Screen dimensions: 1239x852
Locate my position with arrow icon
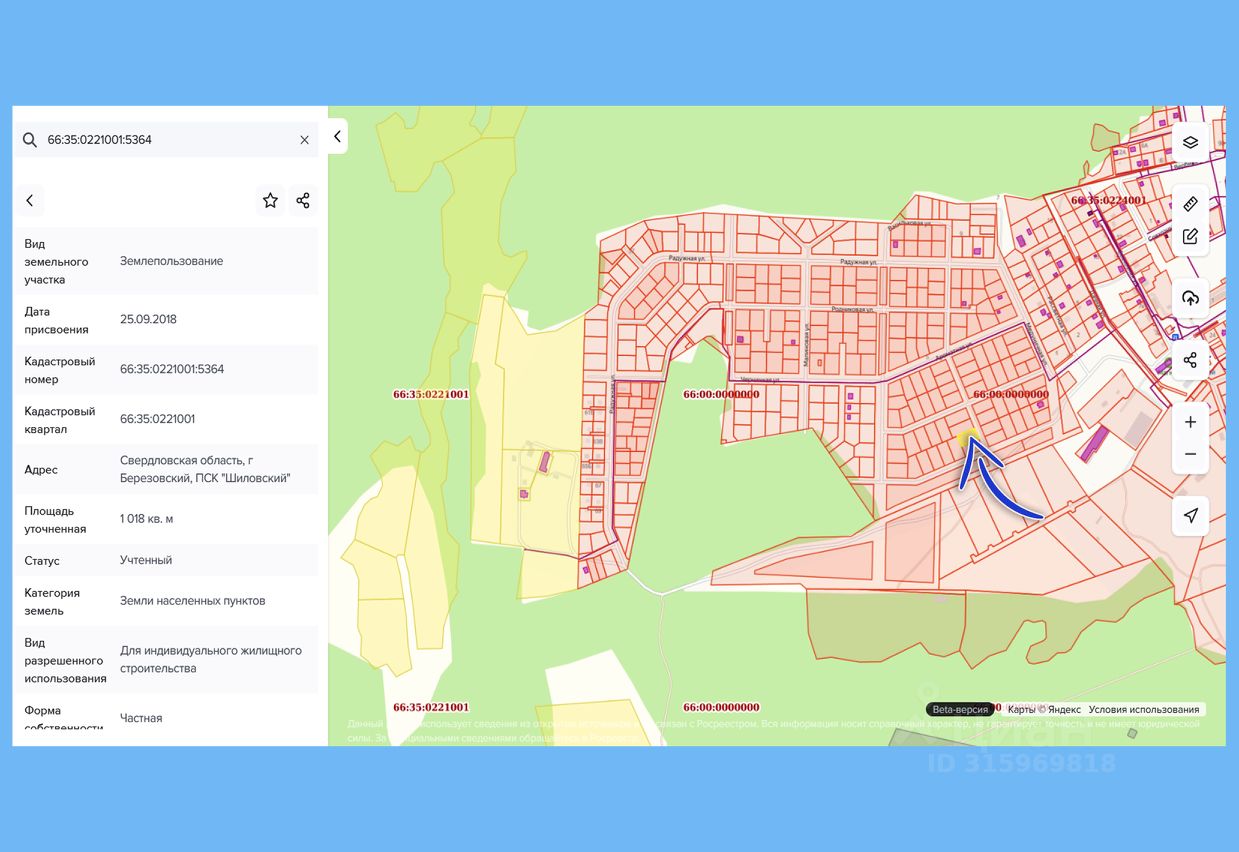pos(1190,515)
